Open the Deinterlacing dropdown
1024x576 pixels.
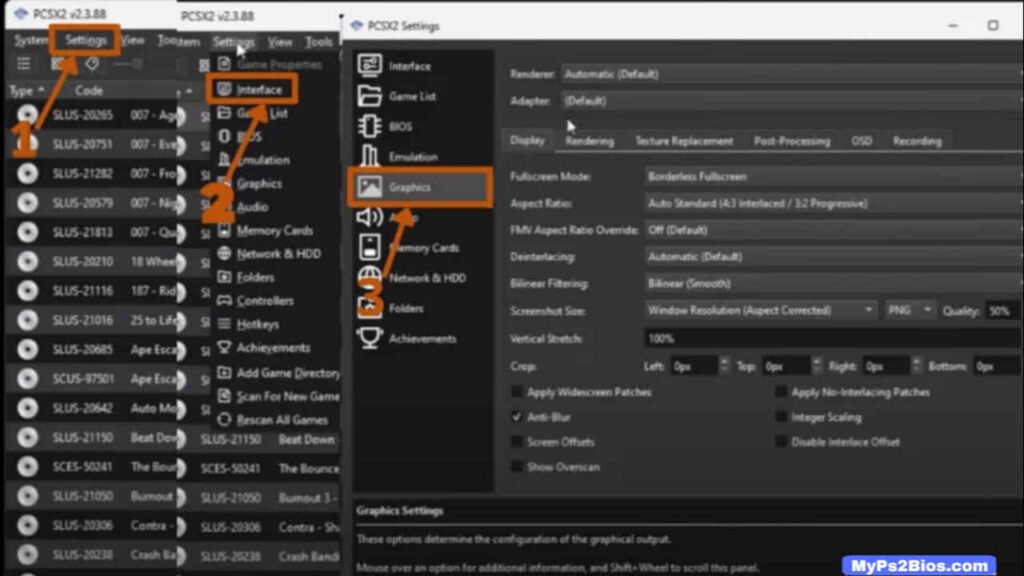(833, 257)
